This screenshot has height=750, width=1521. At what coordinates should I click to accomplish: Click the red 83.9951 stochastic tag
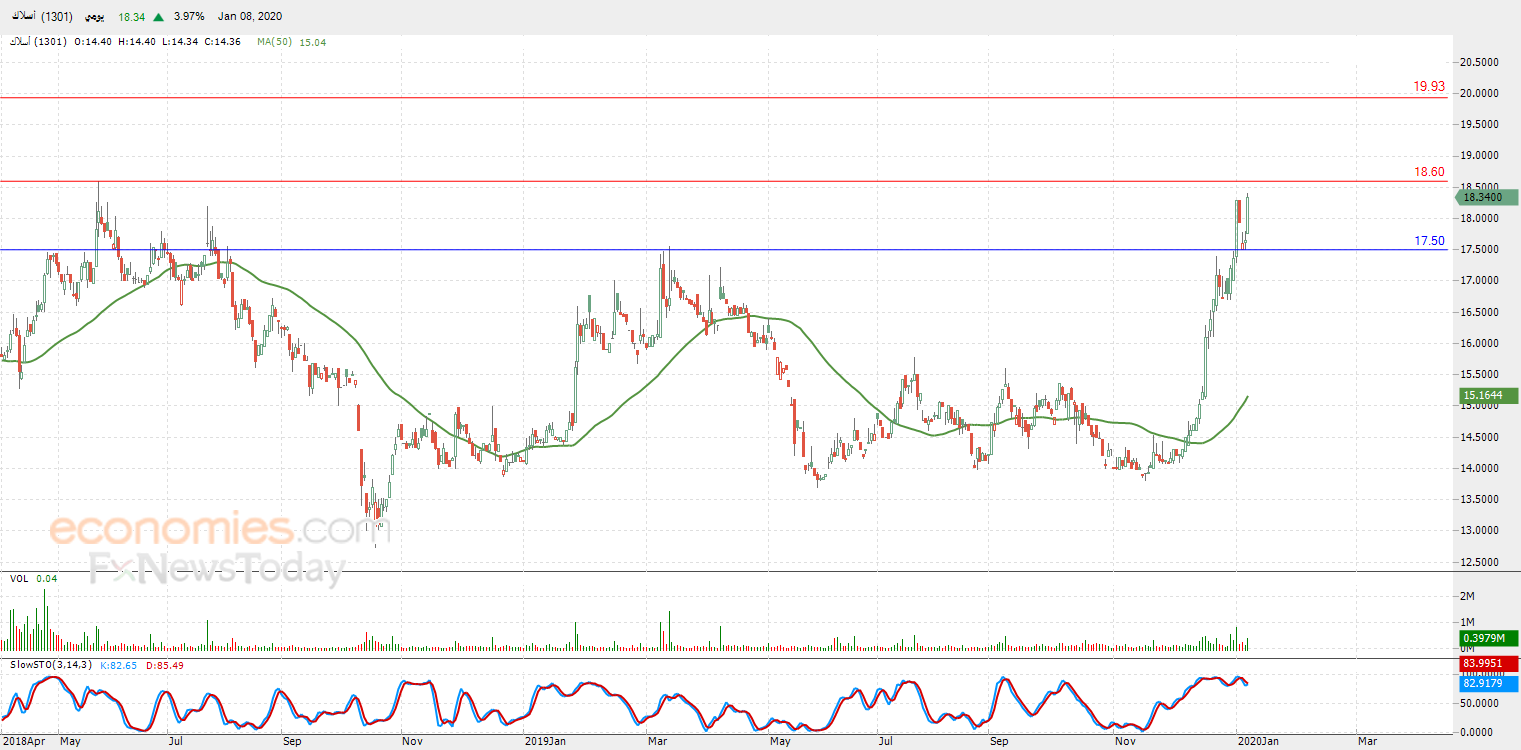pyautogui.click(x=1487, y=665)
